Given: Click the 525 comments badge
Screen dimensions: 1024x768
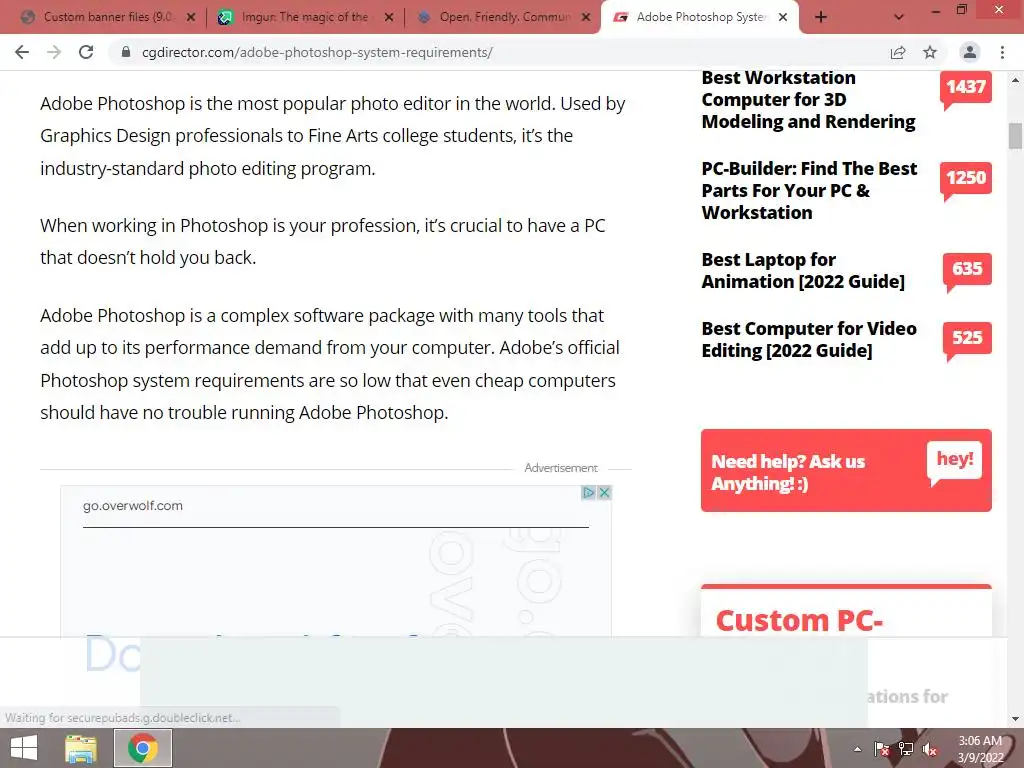Looking at the screenshot, I should (x=967, y=339).
